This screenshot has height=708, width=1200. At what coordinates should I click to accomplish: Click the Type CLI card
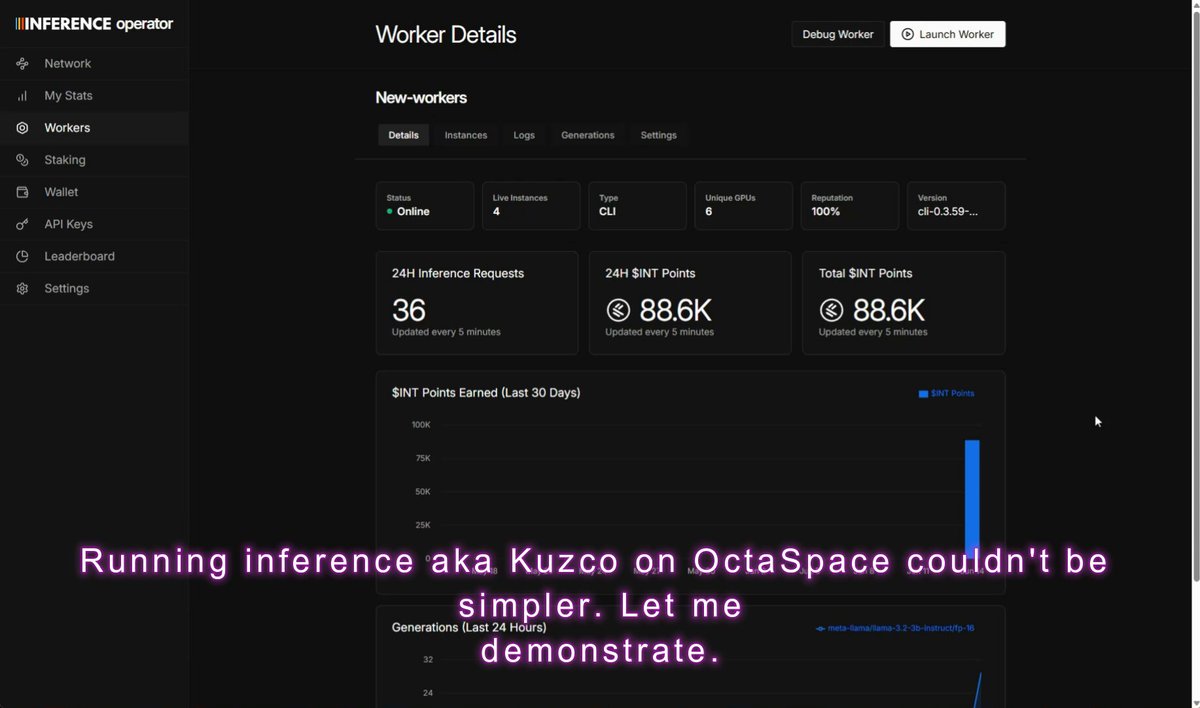[x=637, y=206]
